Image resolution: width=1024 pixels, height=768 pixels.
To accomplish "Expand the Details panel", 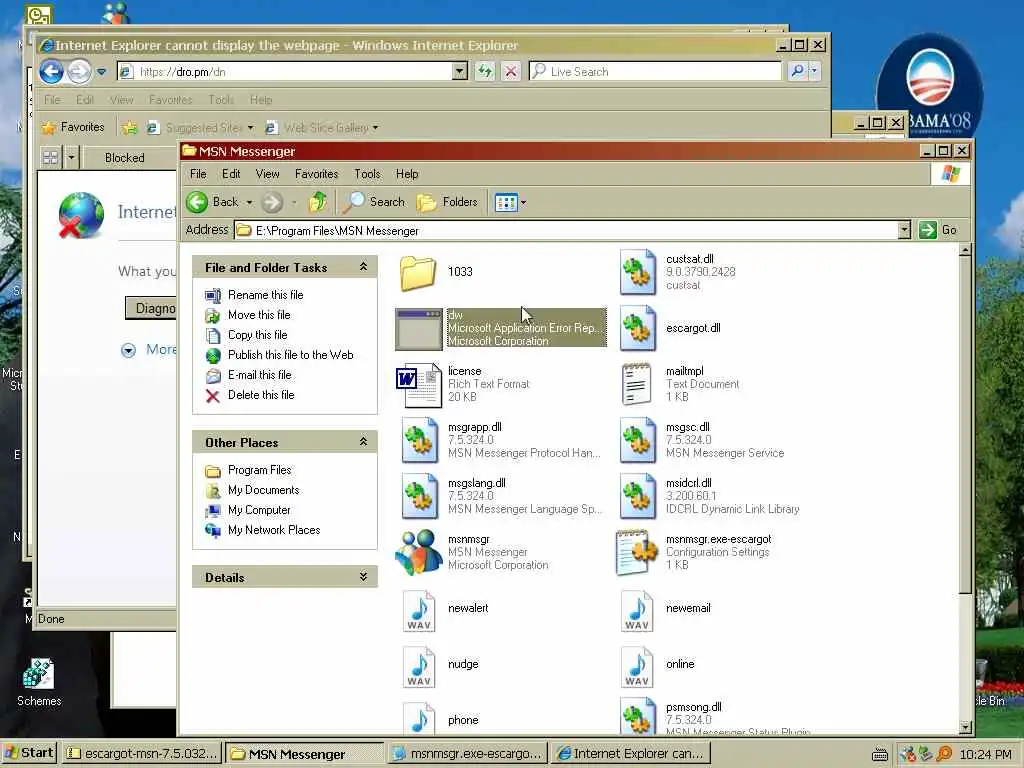I will pos(363,577).
